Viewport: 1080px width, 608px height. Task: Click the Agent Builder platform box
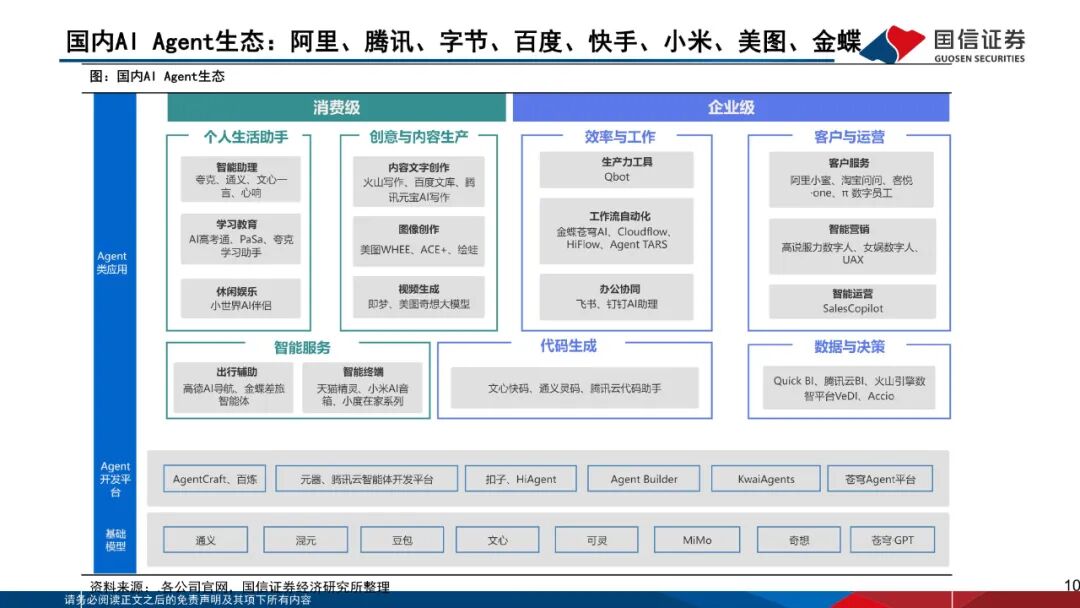point(644,479)
